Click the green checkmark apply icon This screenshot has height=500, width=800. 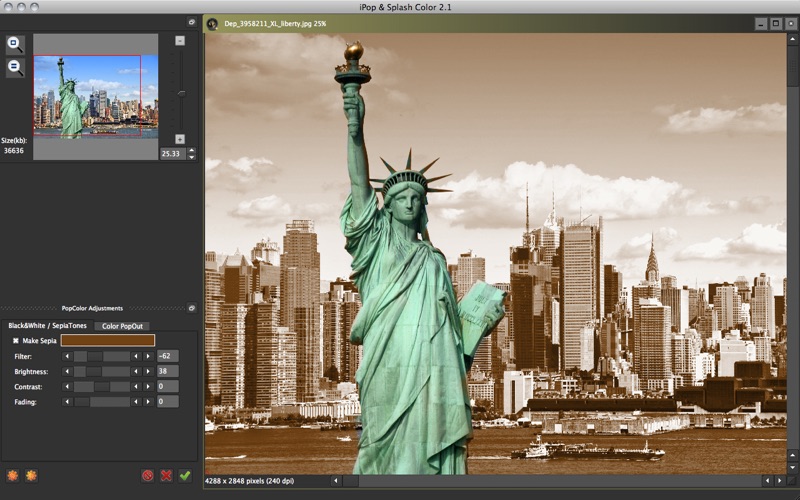[185, 476]
